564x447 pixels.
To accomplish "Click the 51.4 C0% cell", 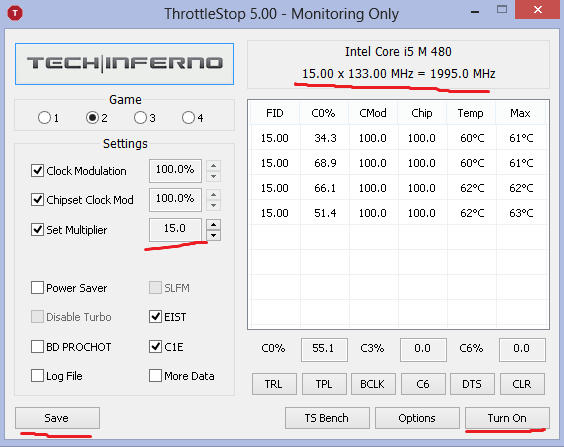I will pyautogui.click(x=325, y=213).
